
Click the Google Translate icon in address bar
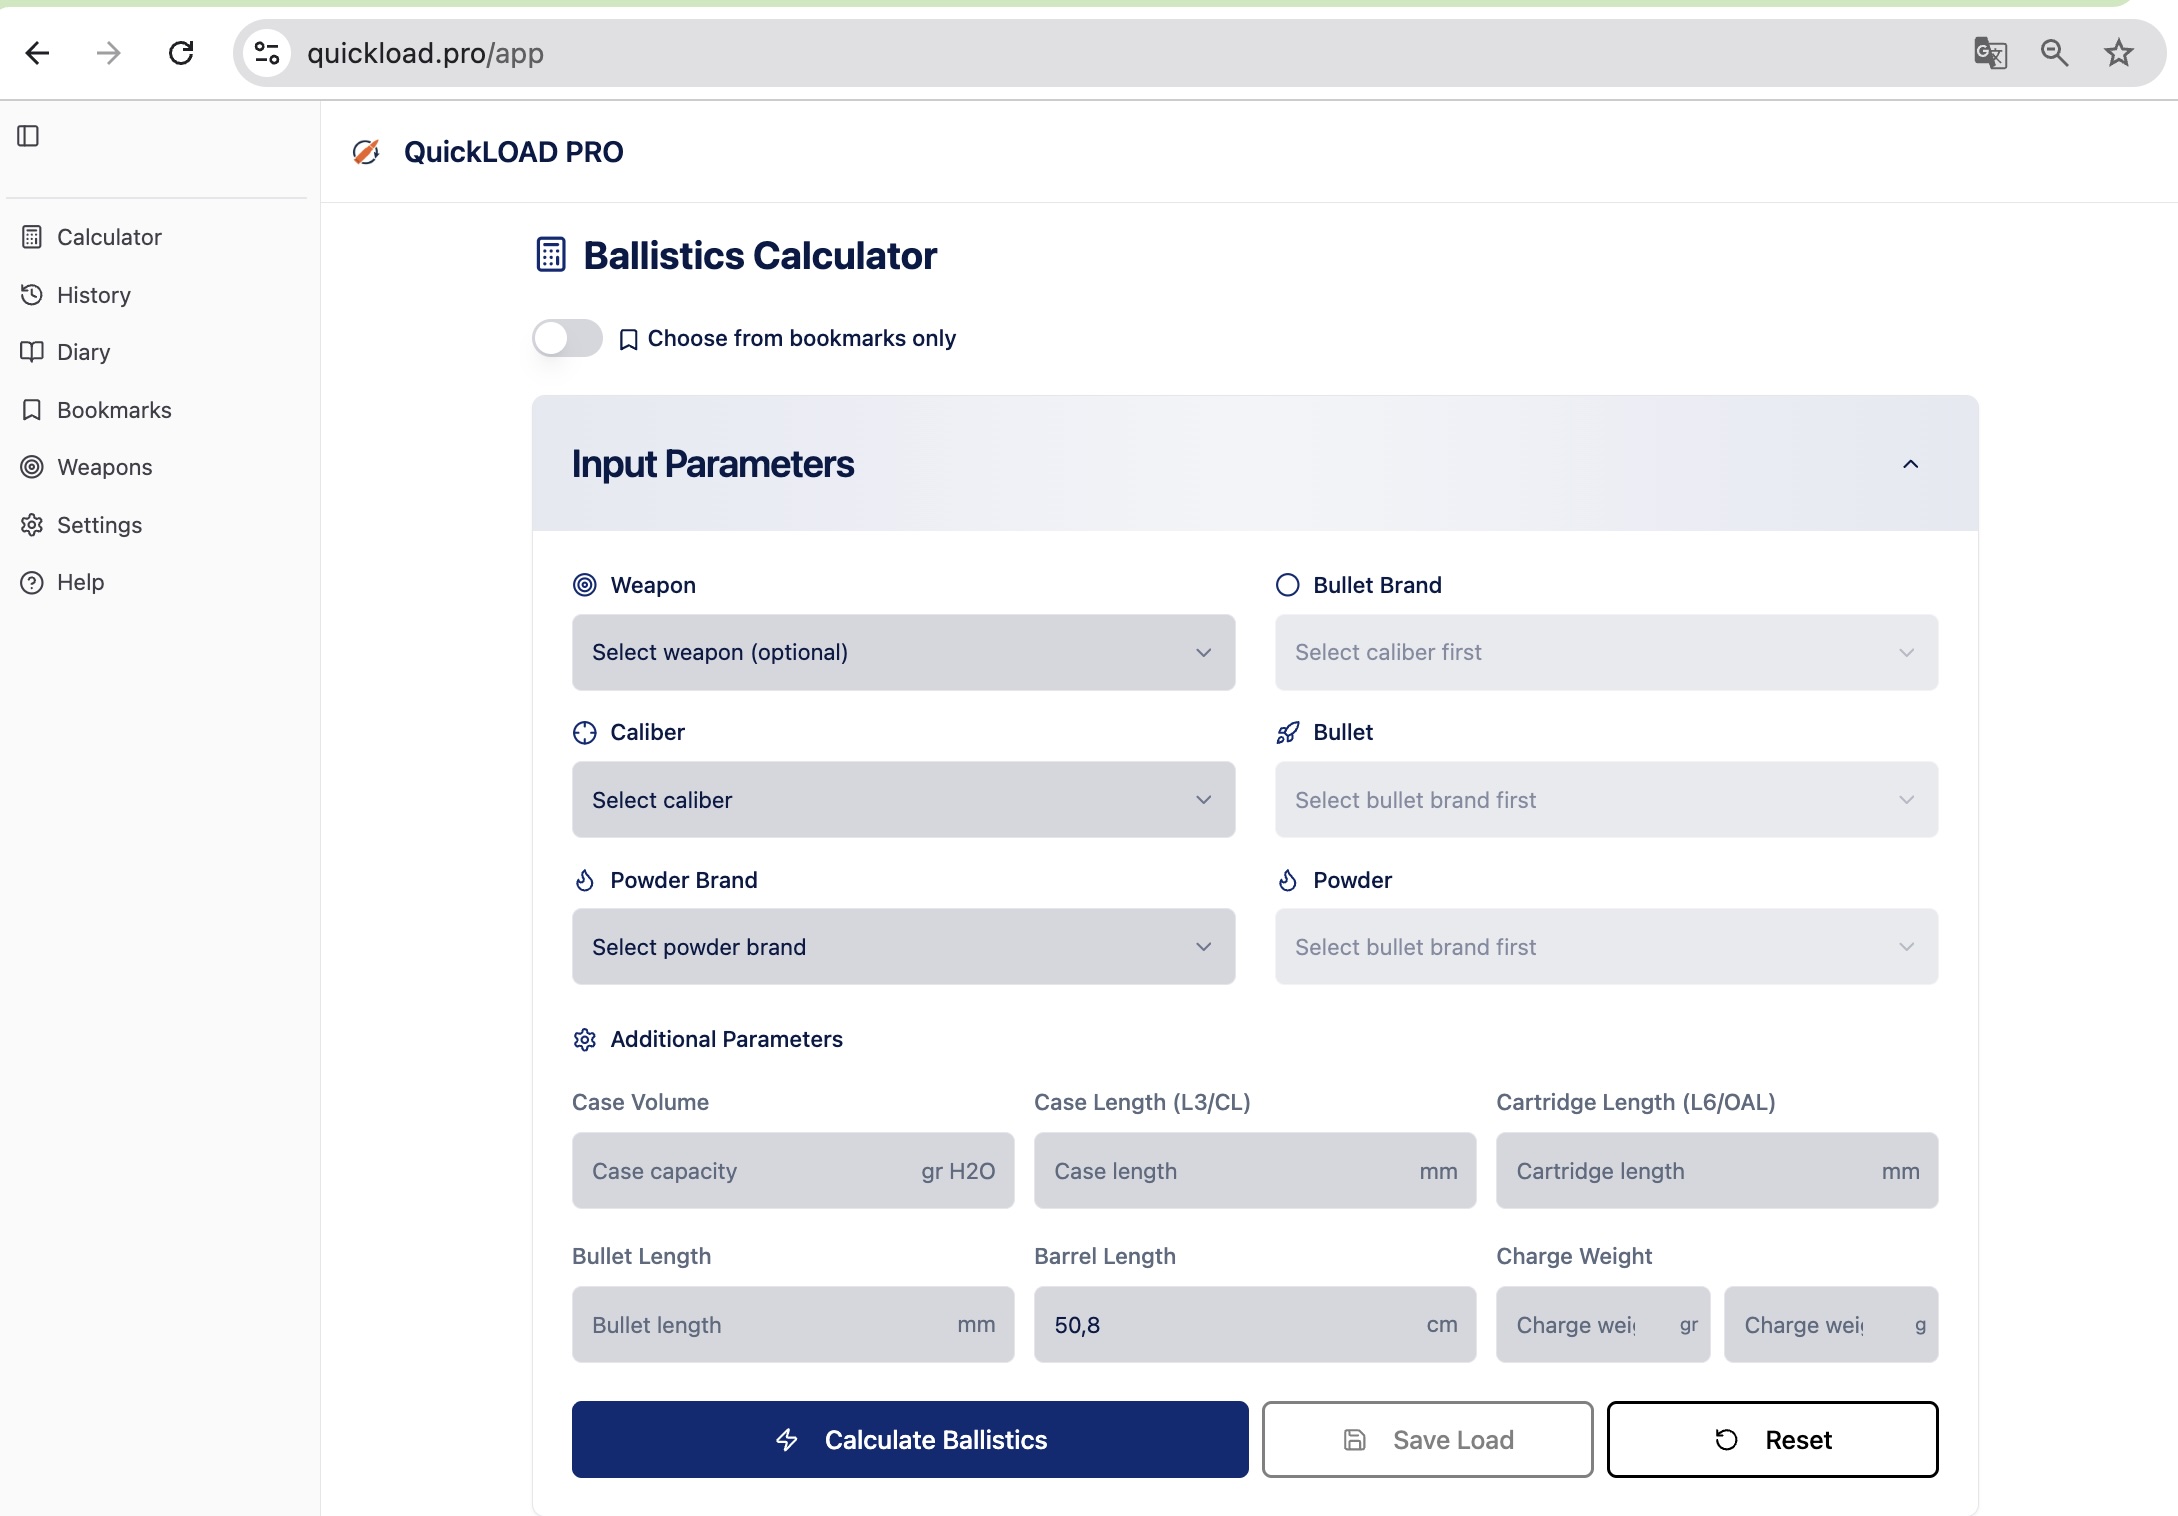tap(1989, 53)
